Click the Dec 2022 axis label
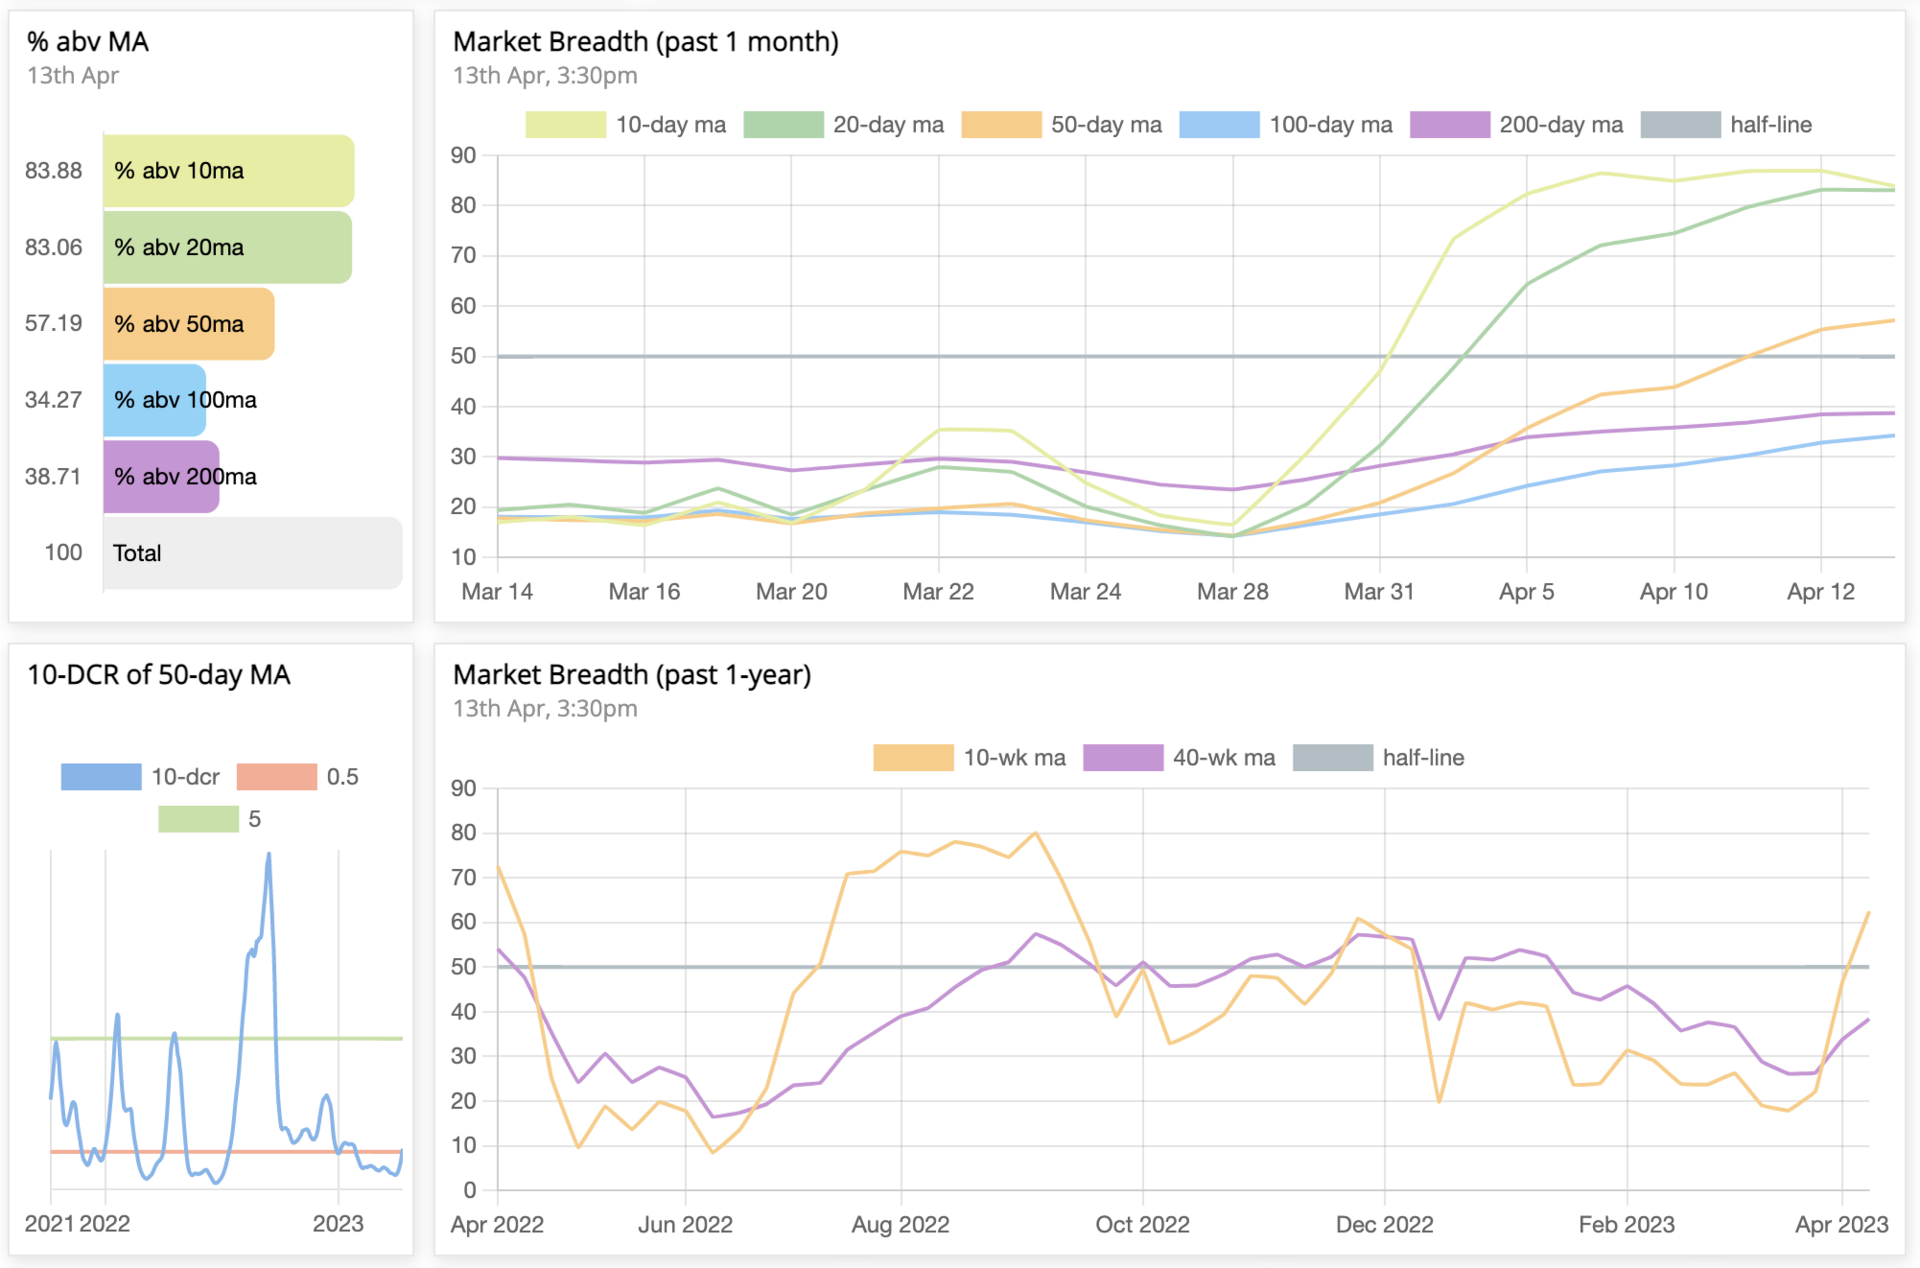1920x1268 pixels. pos(1384,1225)
